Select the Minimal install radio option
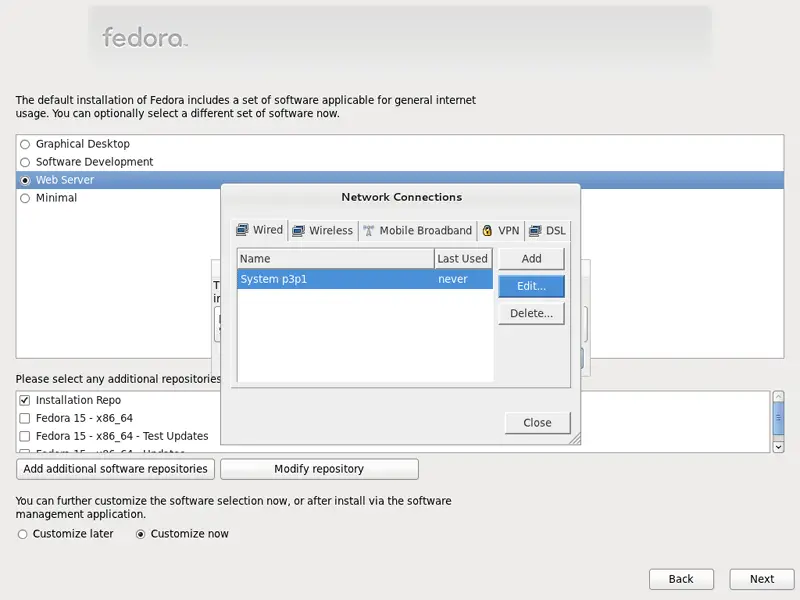 click(25, 198)
